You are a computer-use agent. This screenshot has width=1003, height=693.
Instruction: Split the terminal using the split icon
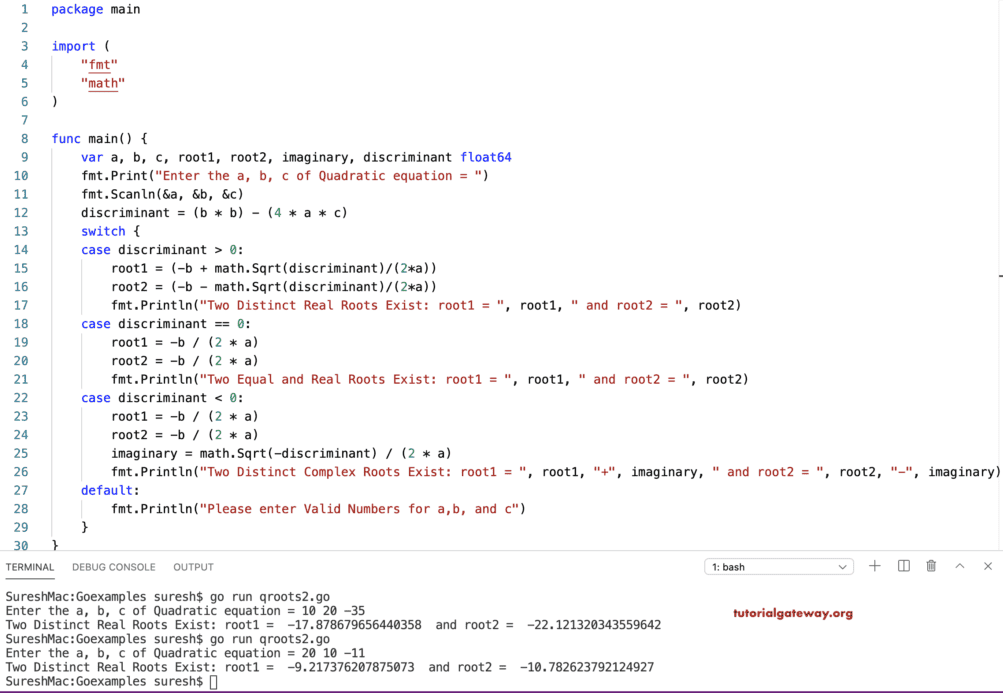[902, 566]
